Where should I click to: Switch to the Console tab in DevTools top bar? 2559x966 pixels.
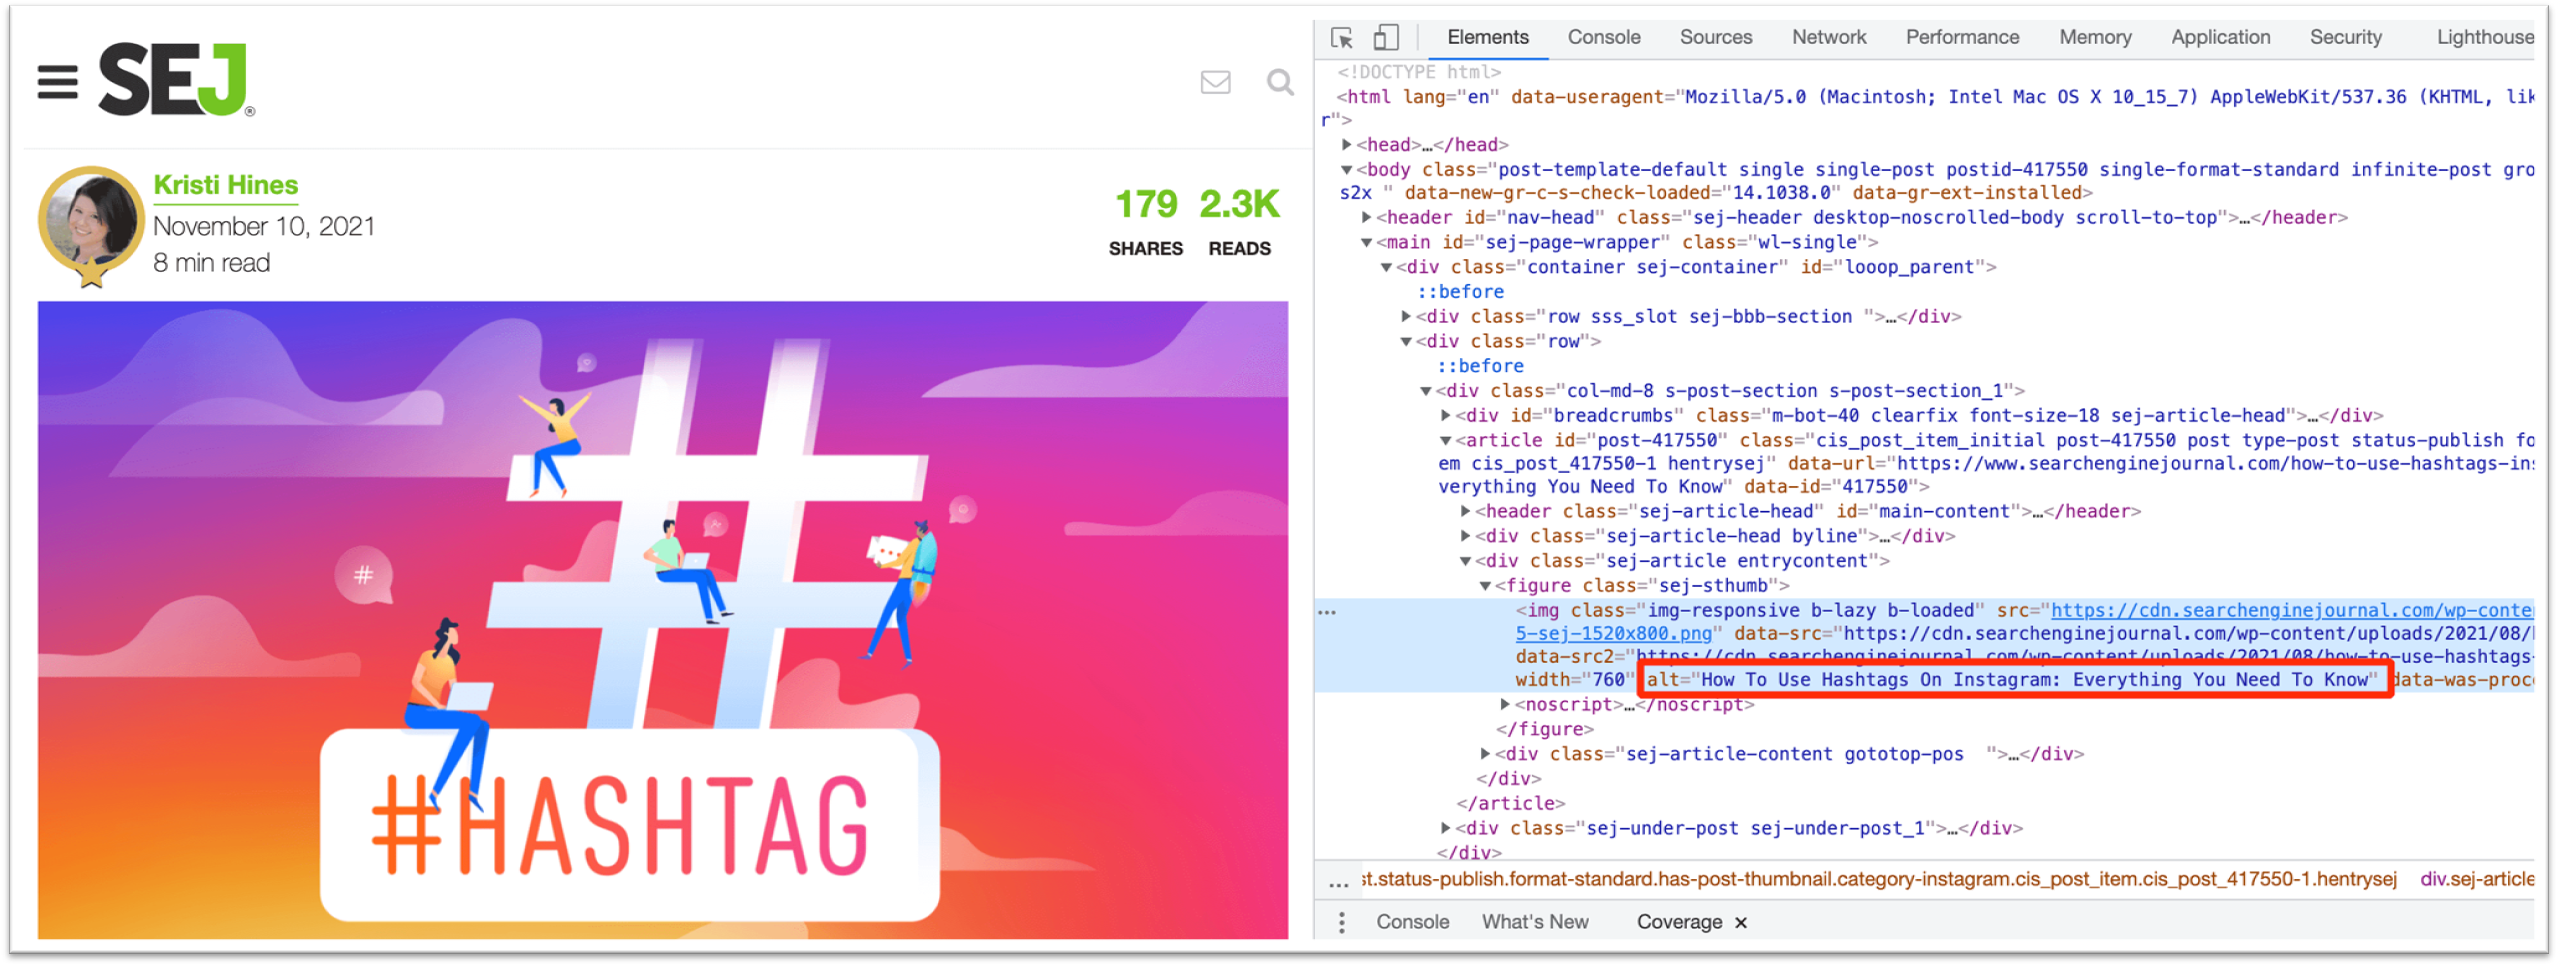(1603, 37)
